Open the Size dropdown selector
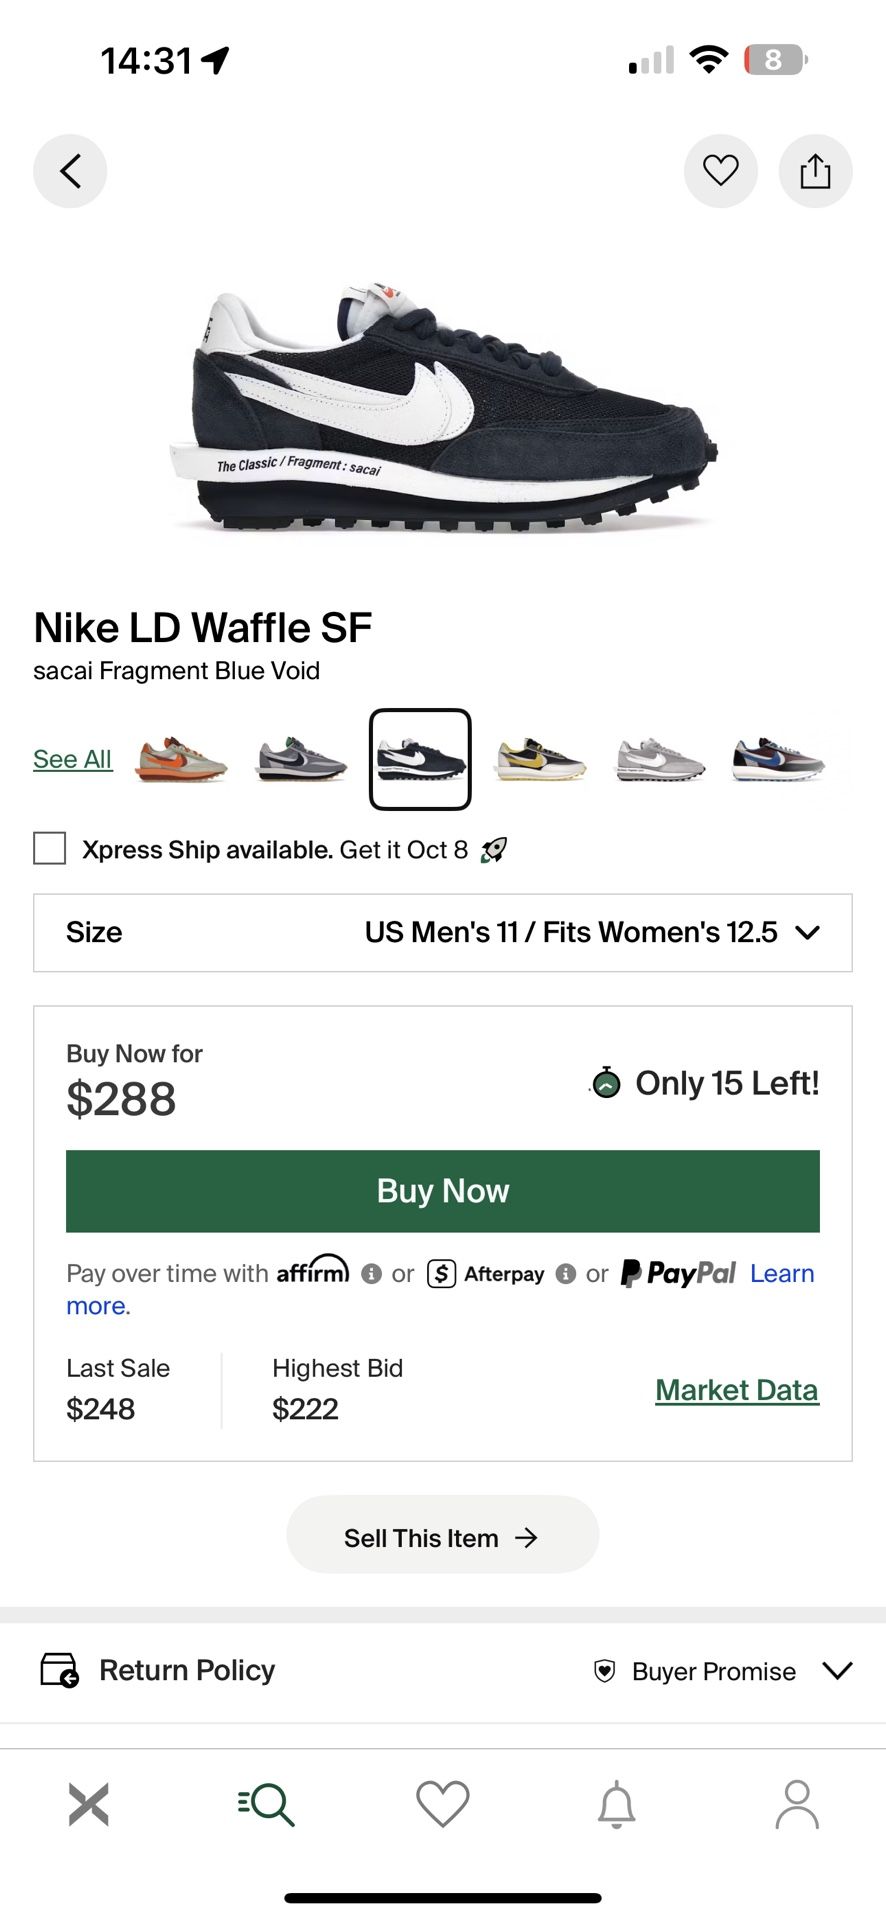Screen dimensions: 886x1920 pyautogui.click(x=443, y=933)
